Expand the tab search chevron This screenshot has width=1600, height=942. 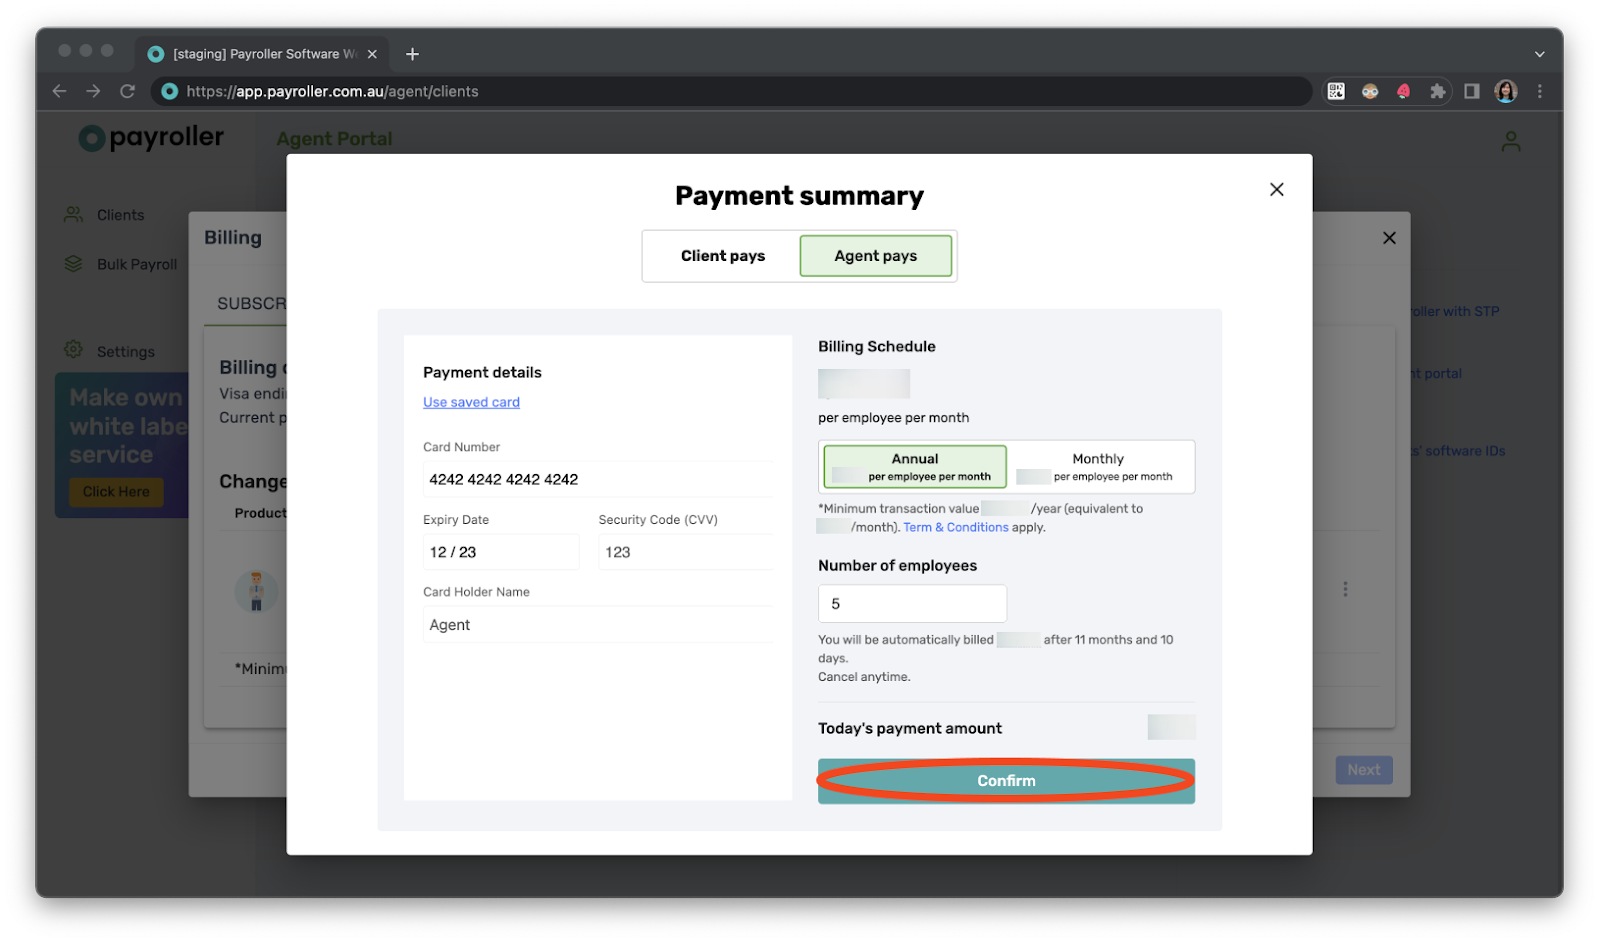pyautogui.click(x=1540, y=54)
